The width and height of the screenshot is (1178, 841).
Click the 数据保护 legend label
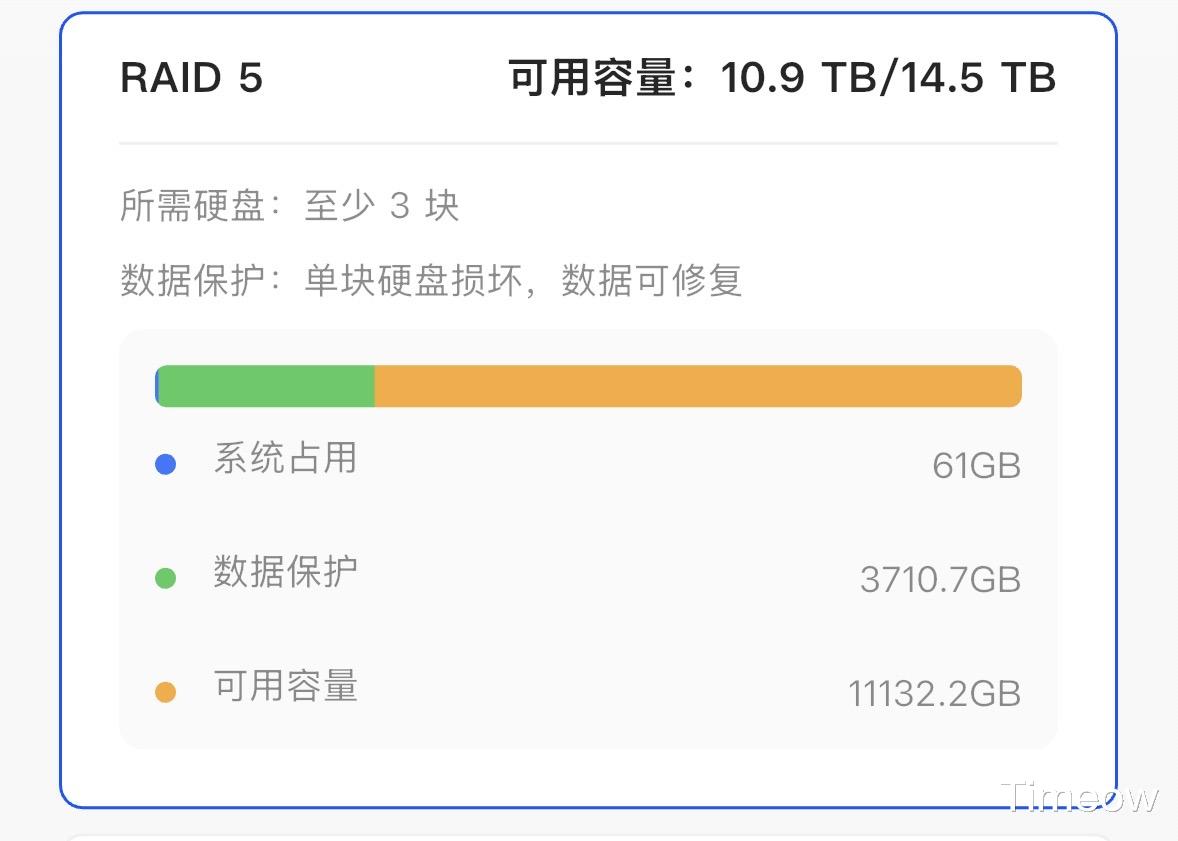click(x=285, y=572)
